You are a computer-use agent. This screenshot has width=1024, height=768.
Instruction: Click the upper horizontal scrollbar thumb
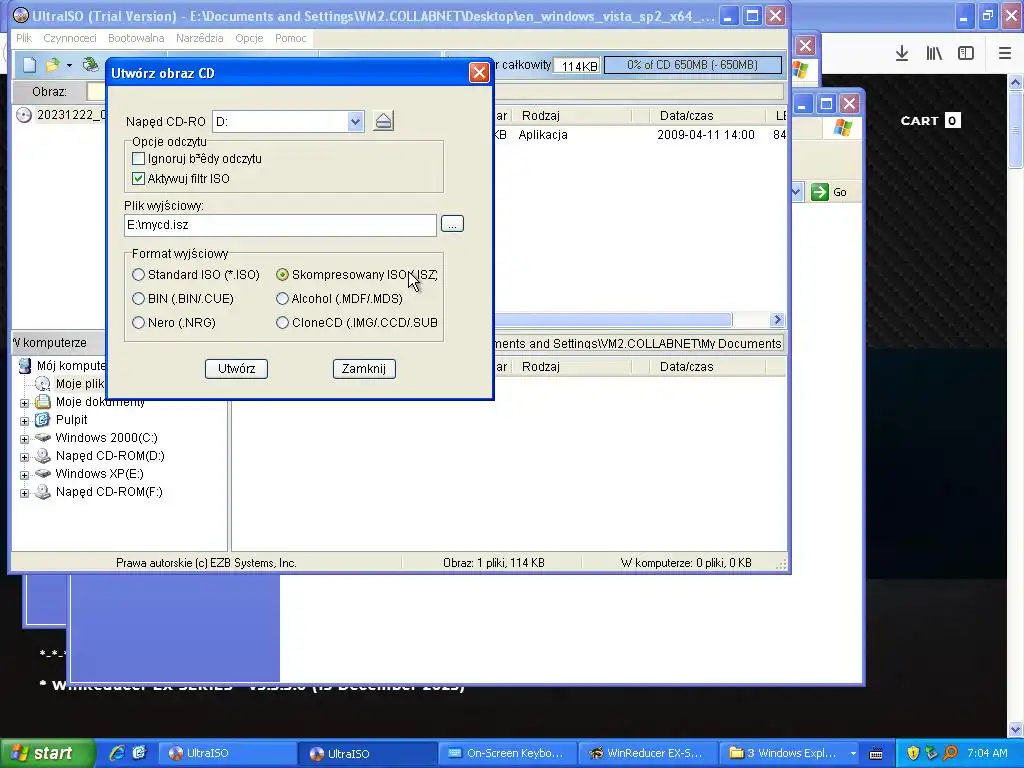[613, 319]
